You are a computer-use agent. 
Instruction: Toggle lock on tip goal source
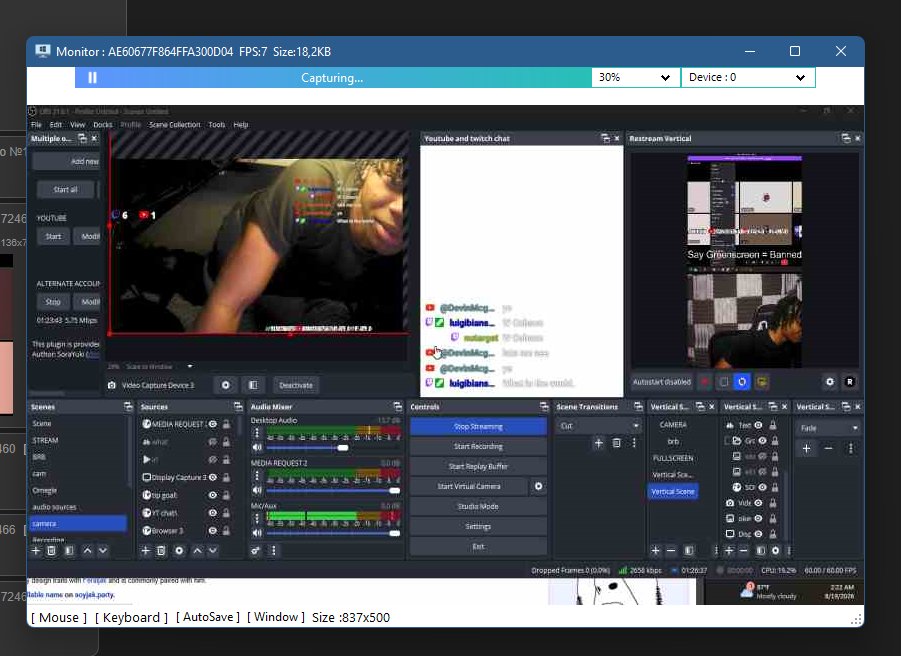(x=226, y=495)
